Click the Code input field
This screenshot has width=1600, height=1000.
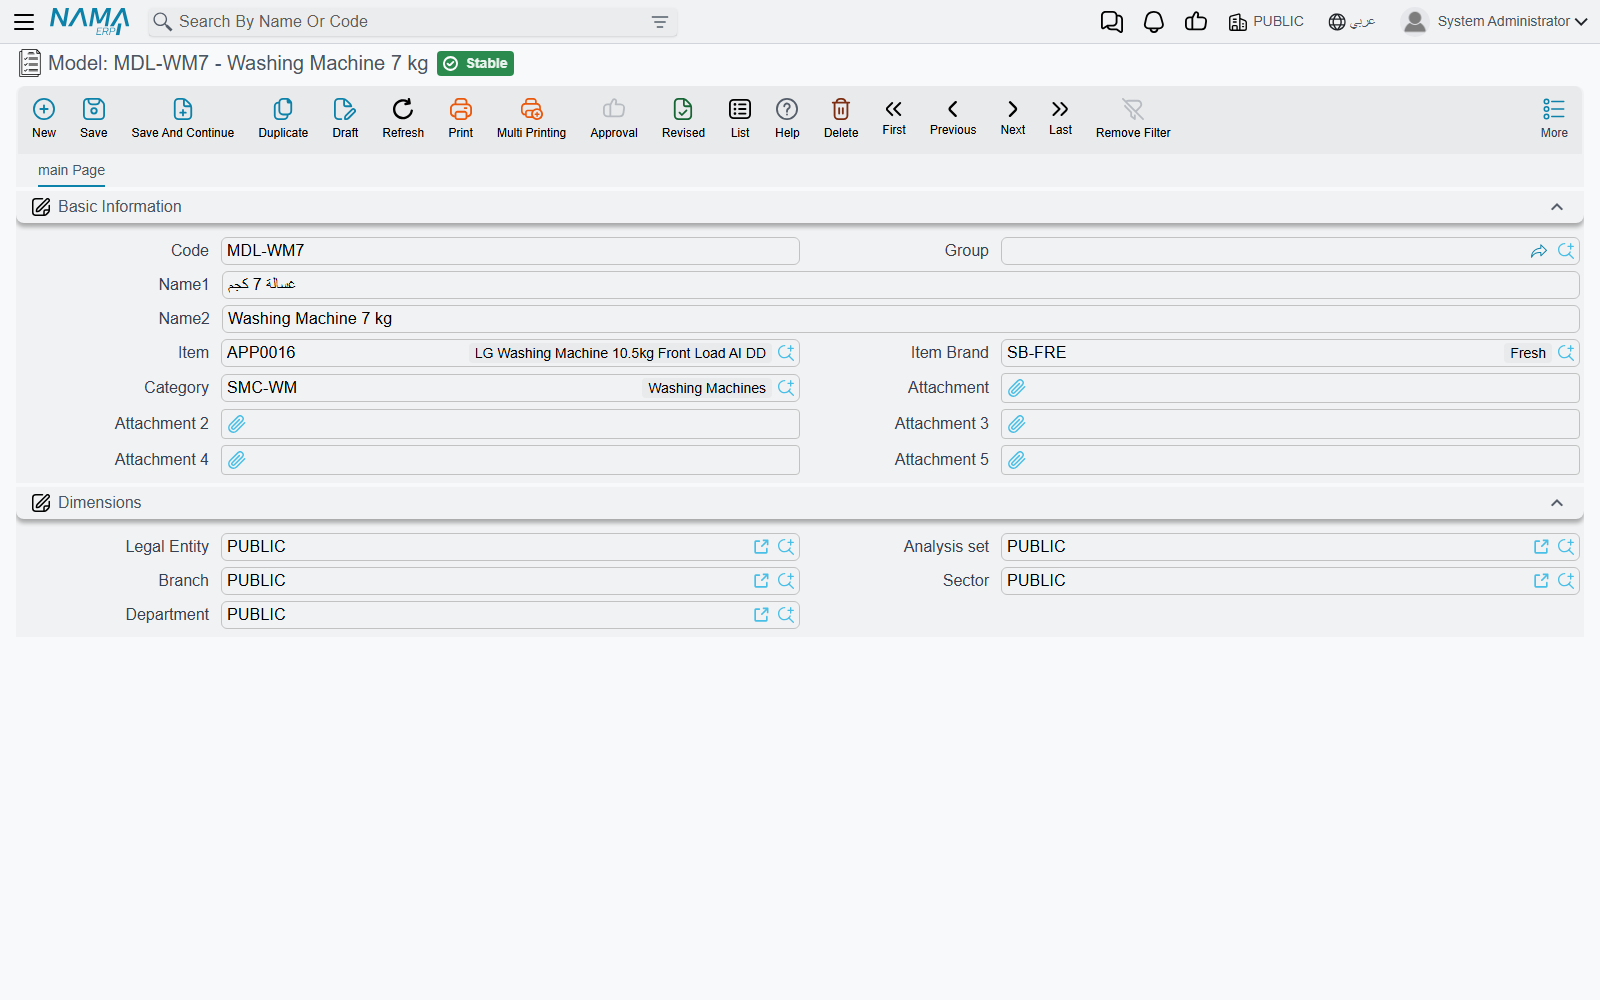click(510, 251)
